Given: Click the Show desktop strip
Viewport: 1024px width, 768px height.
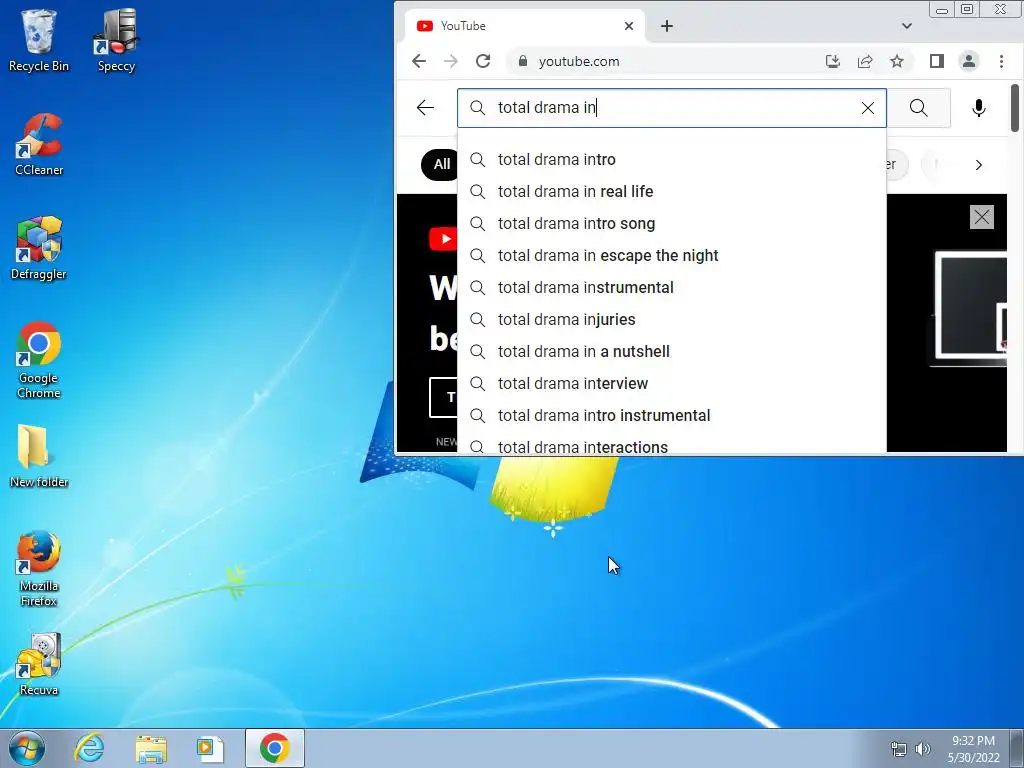Looking at the screenshot, I should point(1019,748).
